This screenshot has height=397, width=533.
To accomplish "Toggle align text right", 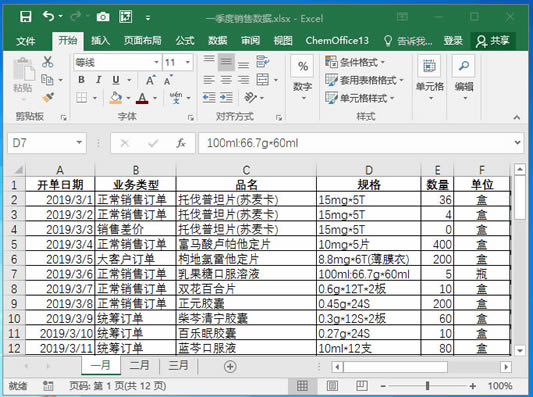I will coord(243,80).
